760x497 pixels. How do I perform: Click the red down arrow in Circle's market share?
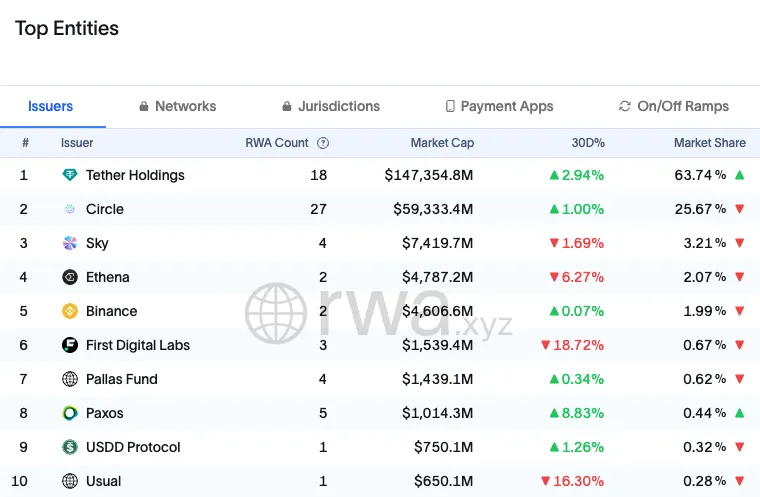coord(740,209)
